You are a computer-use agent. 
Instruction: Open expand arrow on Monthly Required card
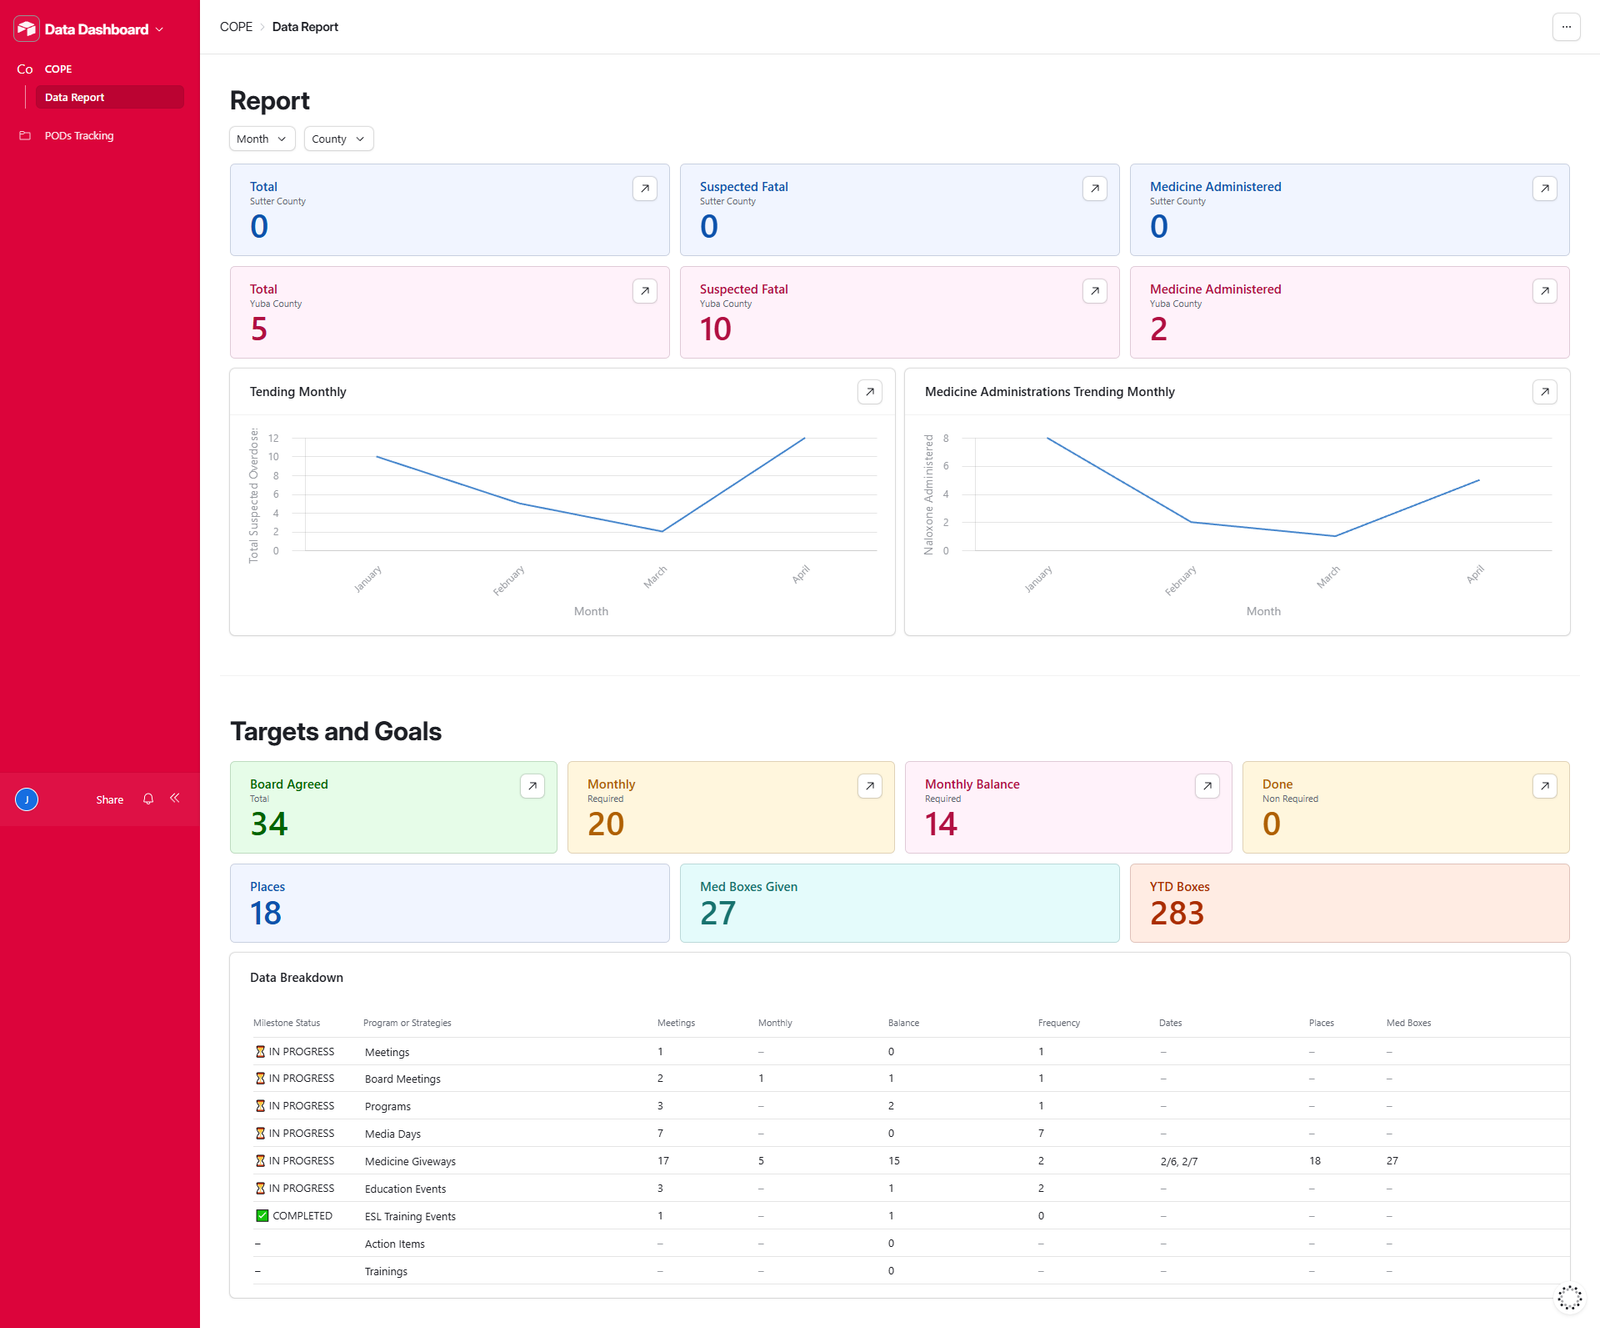870,786
